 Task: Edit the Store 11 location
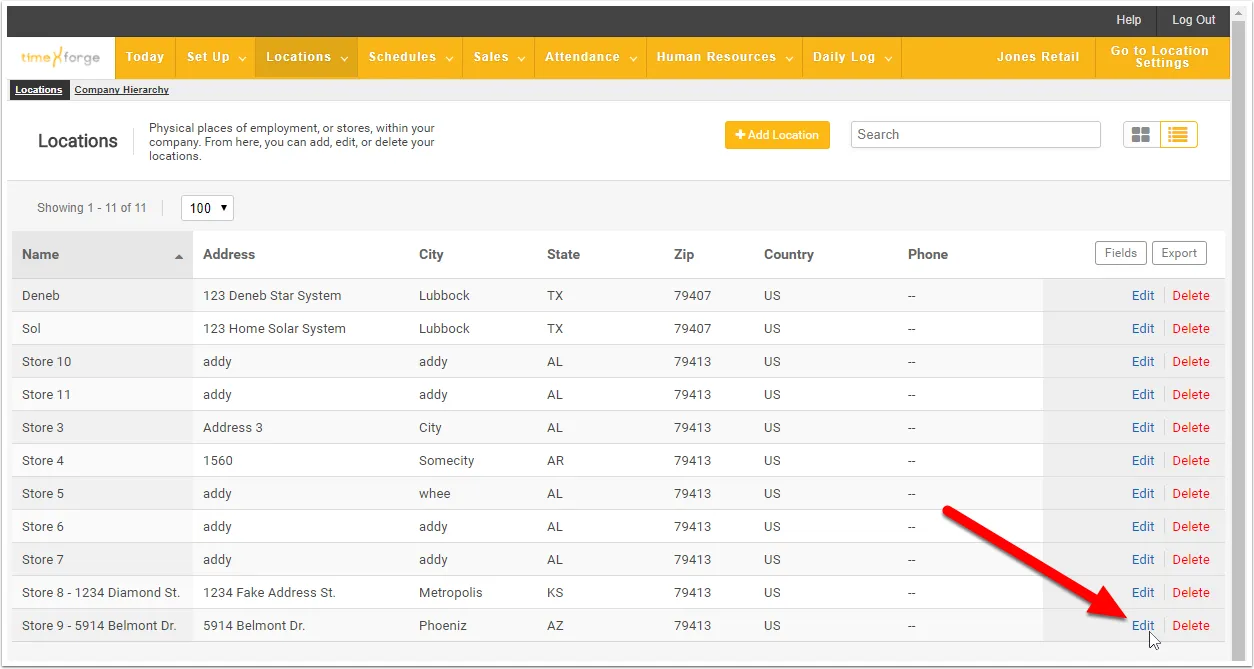point(1143,395)
